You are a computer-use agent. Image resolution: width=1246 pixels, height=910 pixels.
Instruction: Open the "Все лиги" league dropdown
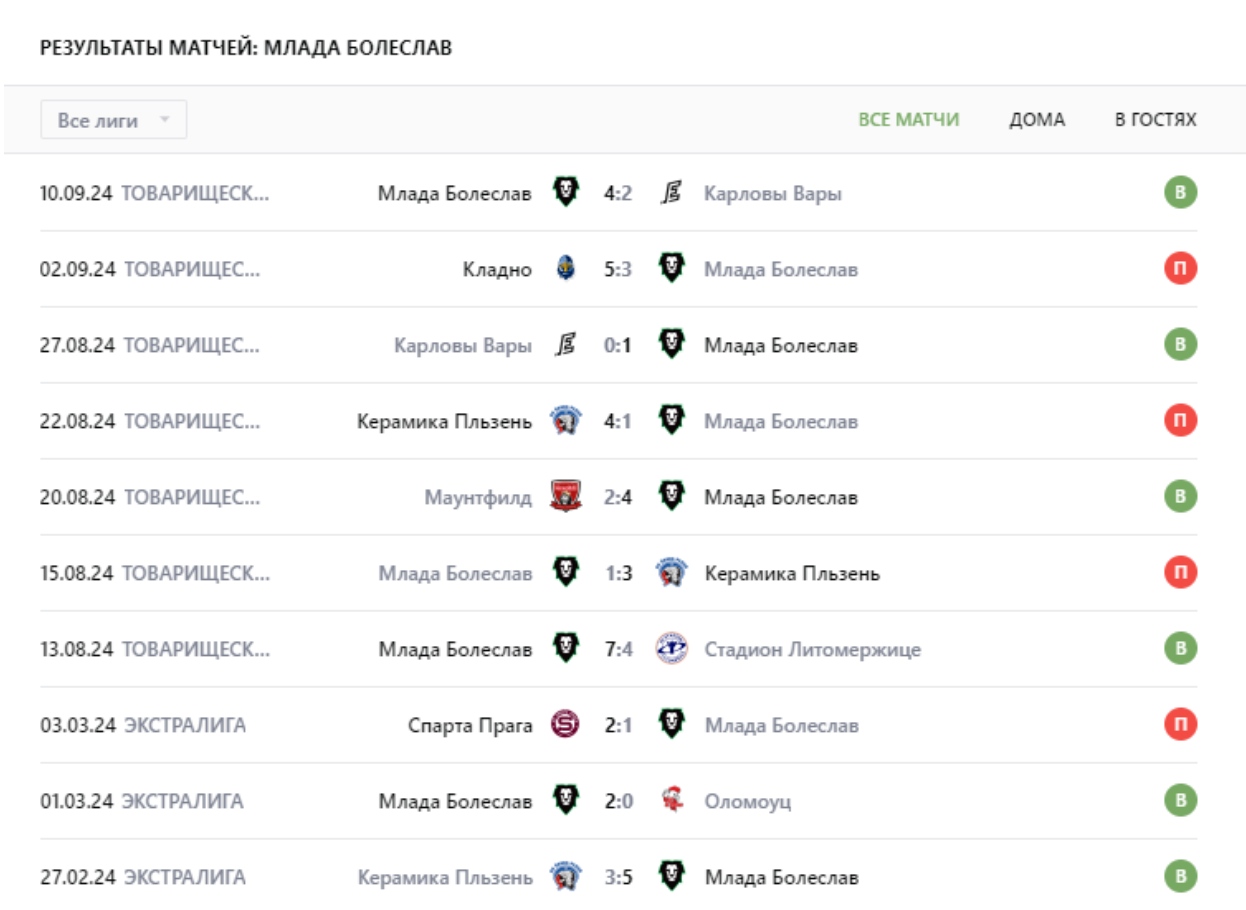pyautogui.click(x=113, y=120)
